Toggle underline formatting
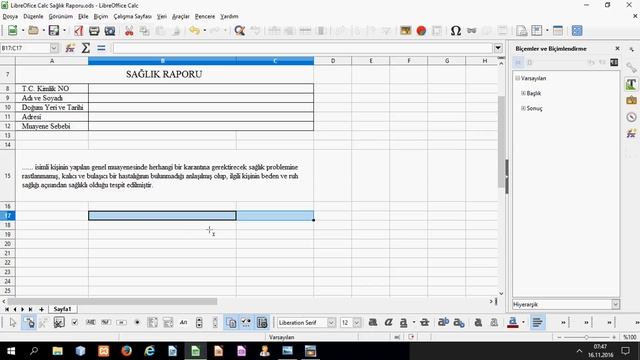Image resolution: width=640 pixels, height=360 pixels. pyautogui.click(x=403, y=322)
